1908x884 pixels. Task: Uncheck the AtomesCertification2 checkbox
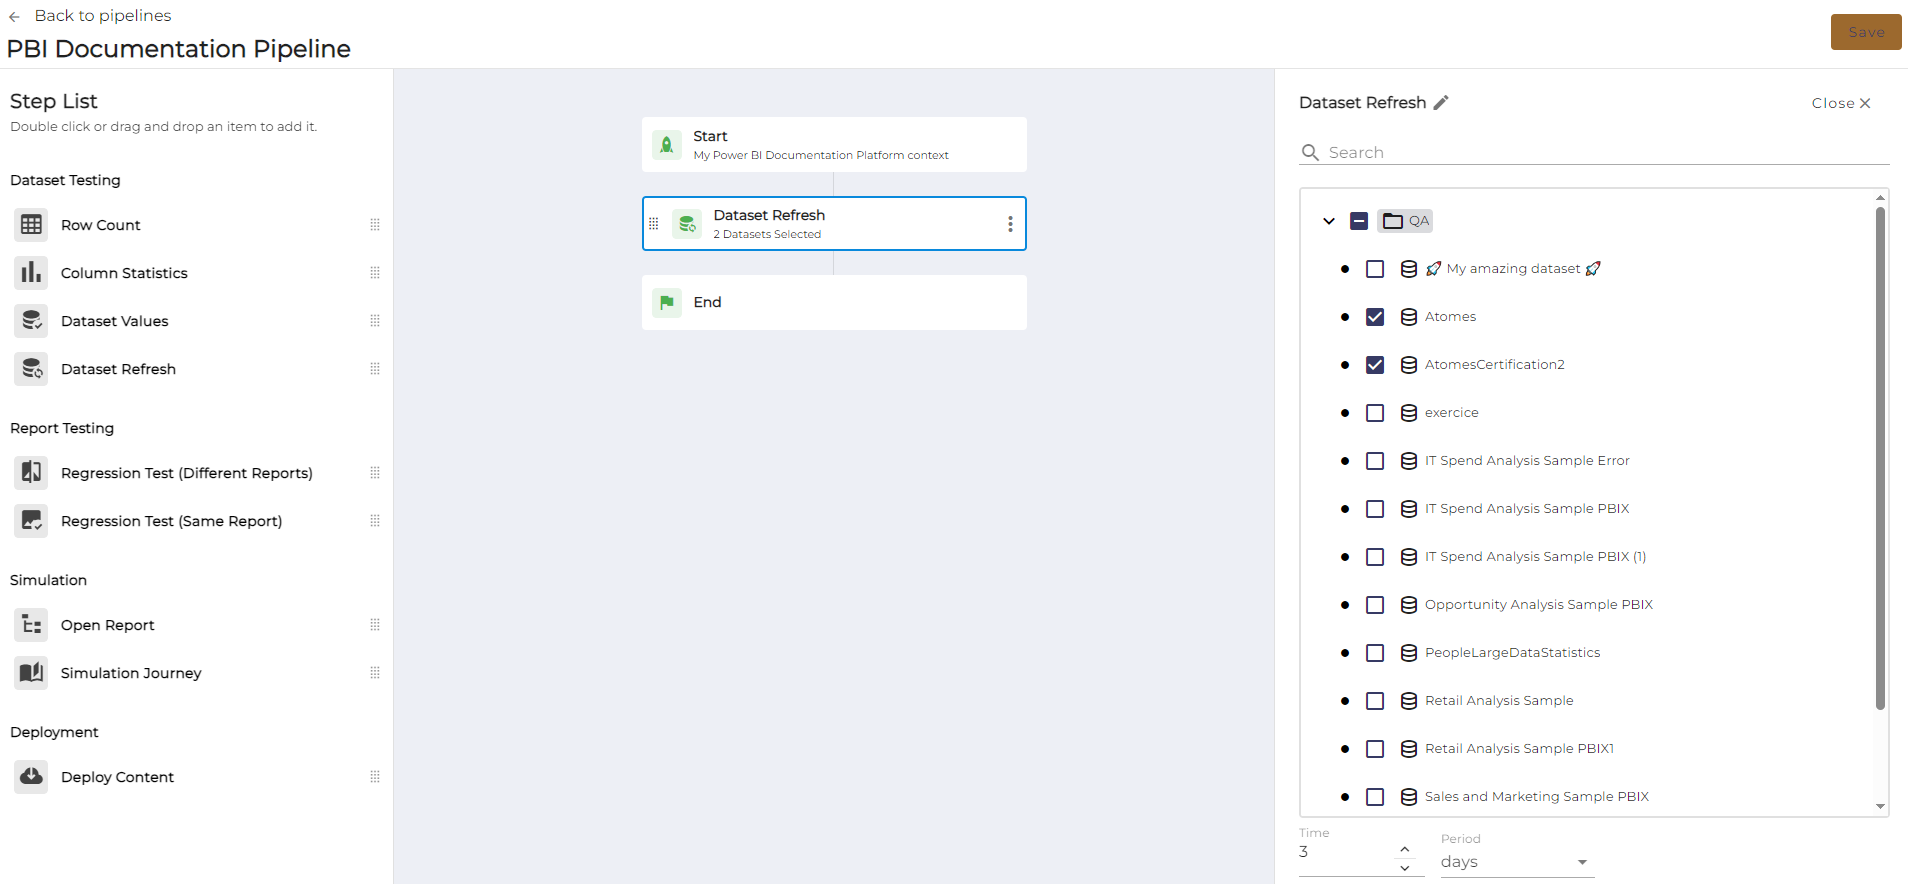pos(1375,365)
